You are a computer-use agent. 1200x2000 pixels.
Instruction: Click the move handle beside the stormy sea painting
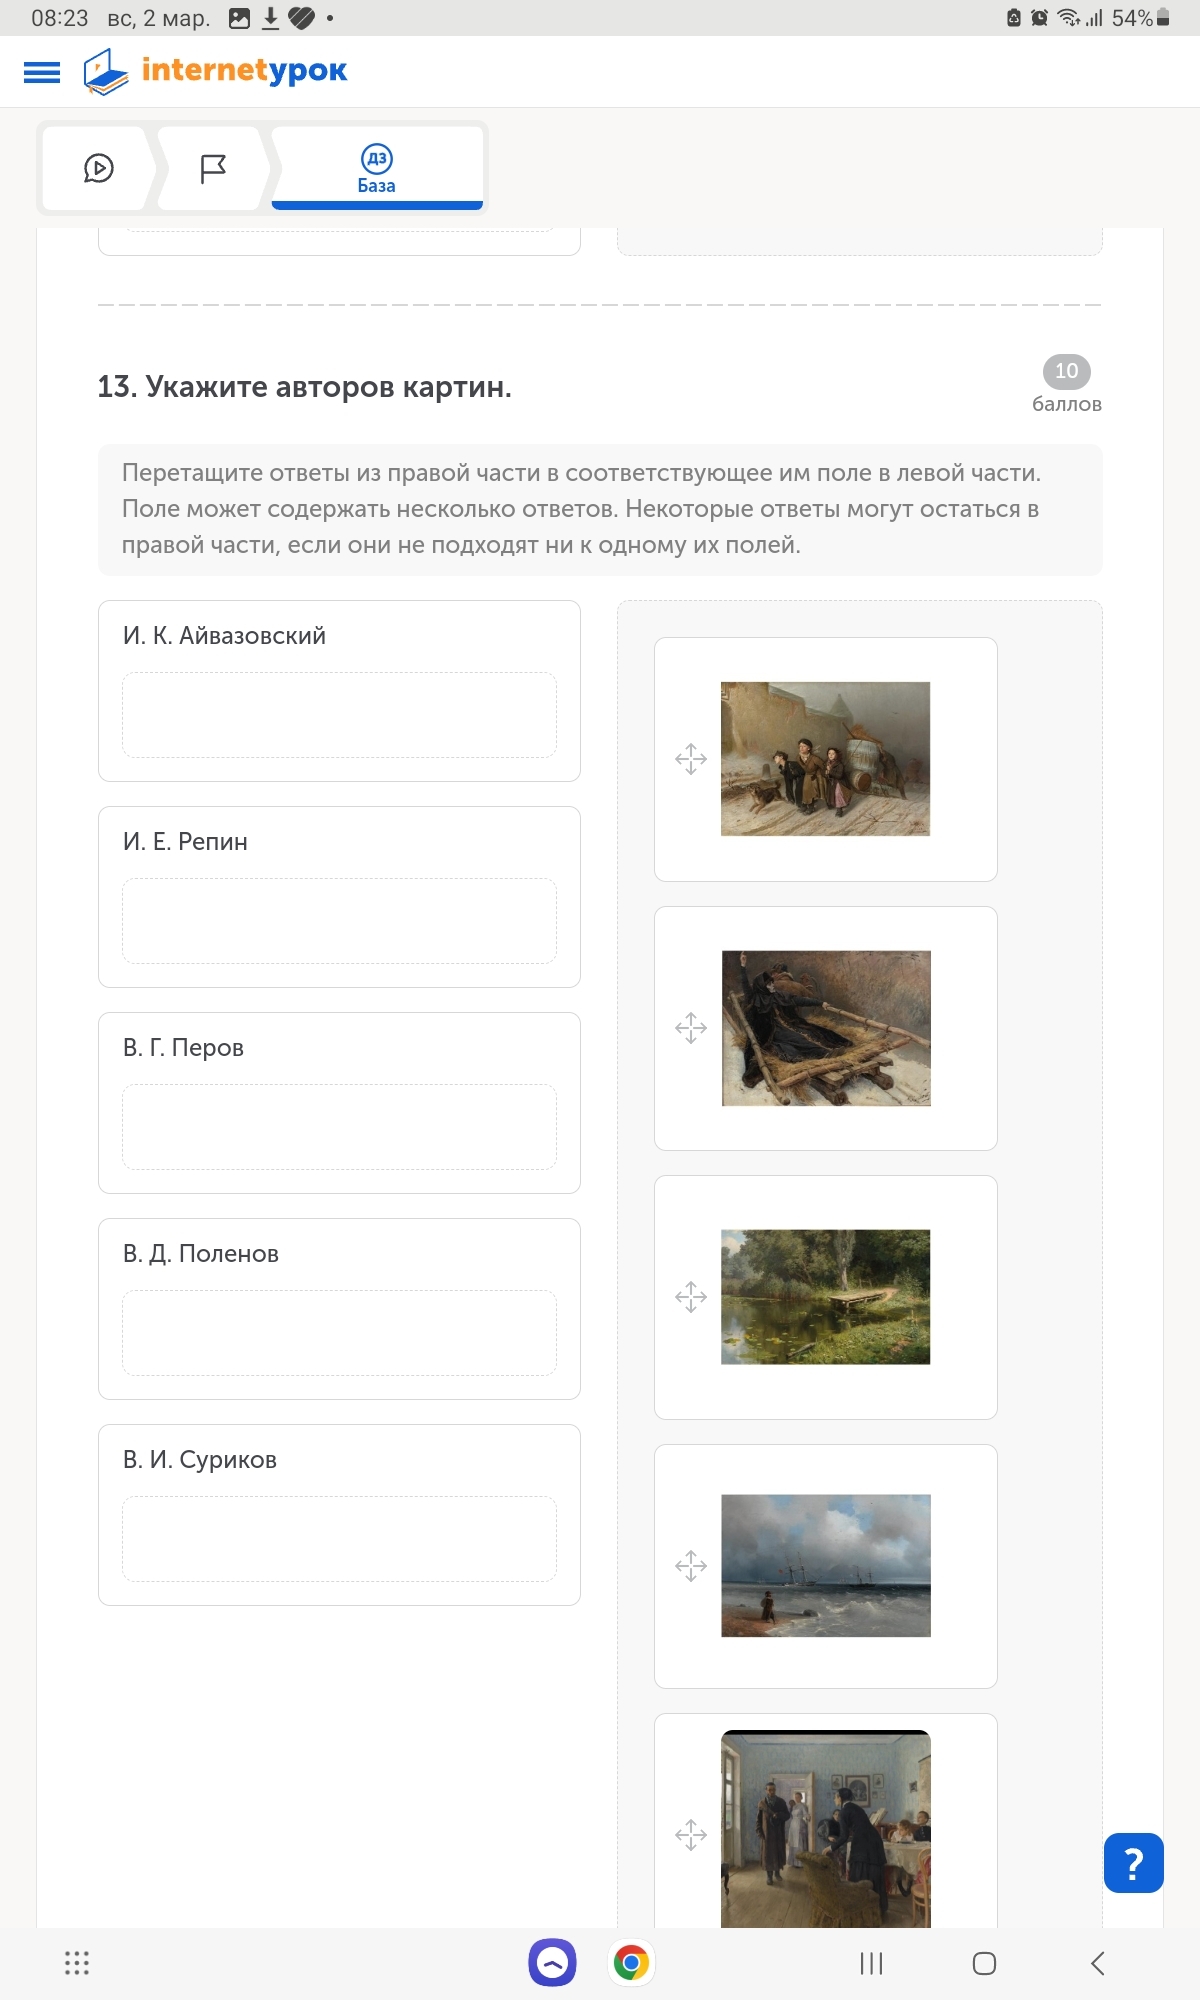[691, 1566]
